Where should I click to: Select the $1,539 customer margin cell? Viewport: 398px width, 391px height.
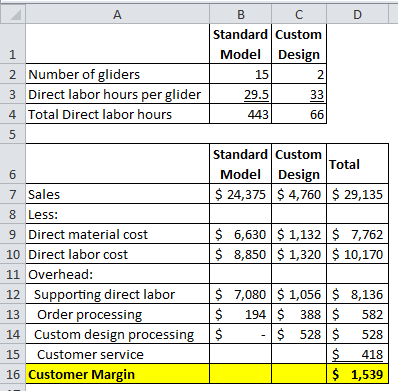click(x=357, y=374)
